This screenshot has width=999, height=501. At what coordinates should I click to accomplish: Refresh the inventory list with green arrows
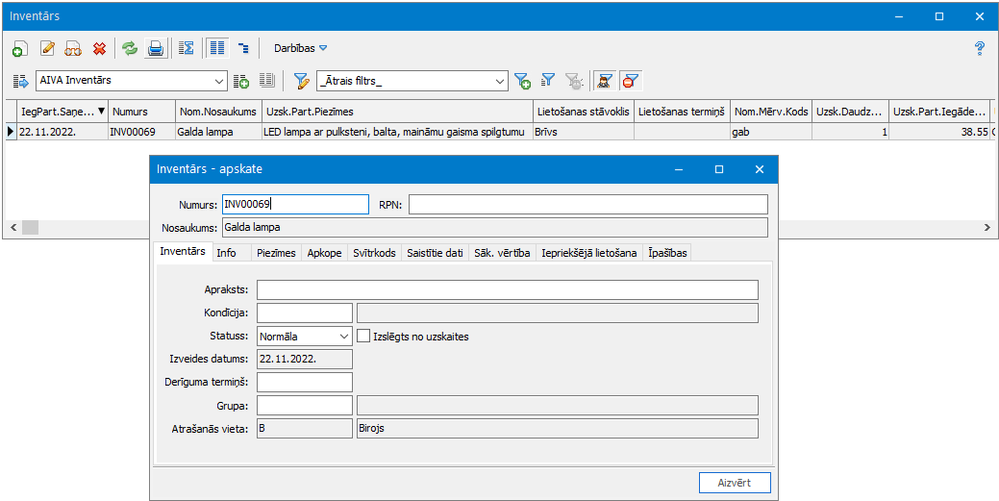129,48
